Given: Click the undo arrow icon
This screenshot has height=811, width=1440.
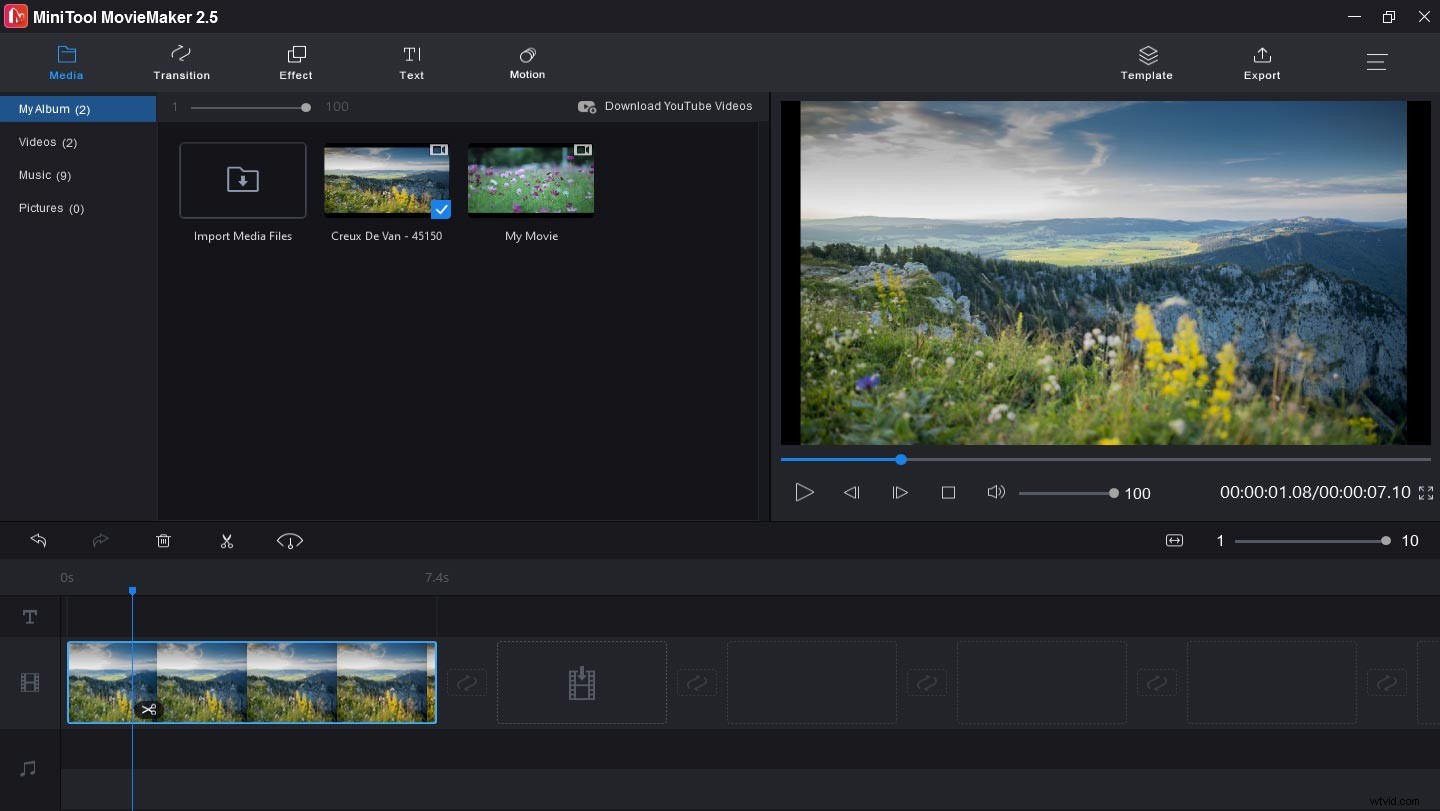Looking at the screenshot, I should tap(38, 541).
